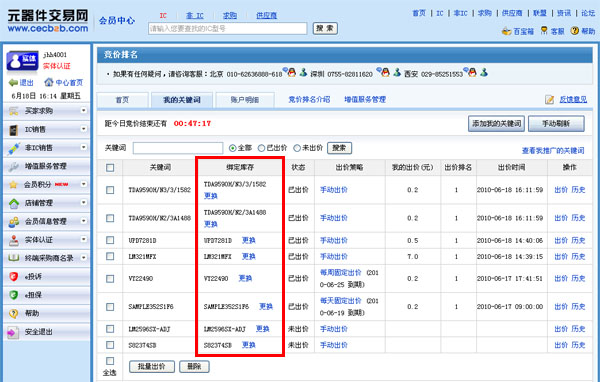The image size is (600, 382).
Task: Click the 关键词 search input field
Action: 178,148
